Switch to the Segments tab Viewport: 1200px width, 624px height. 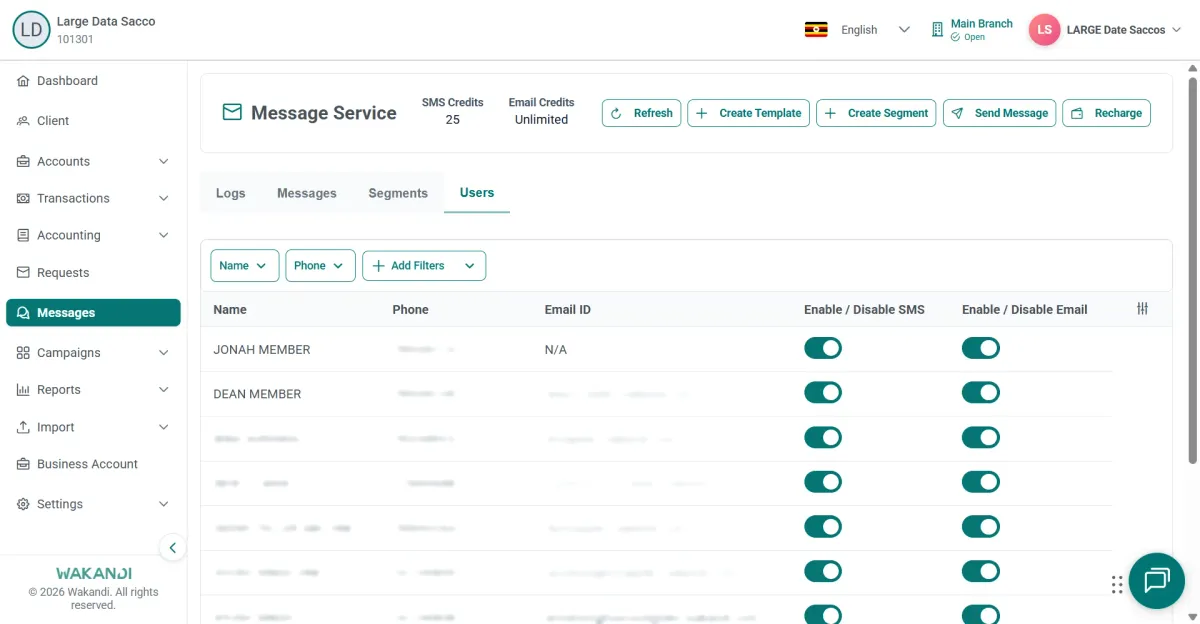[x=398, y=193]
